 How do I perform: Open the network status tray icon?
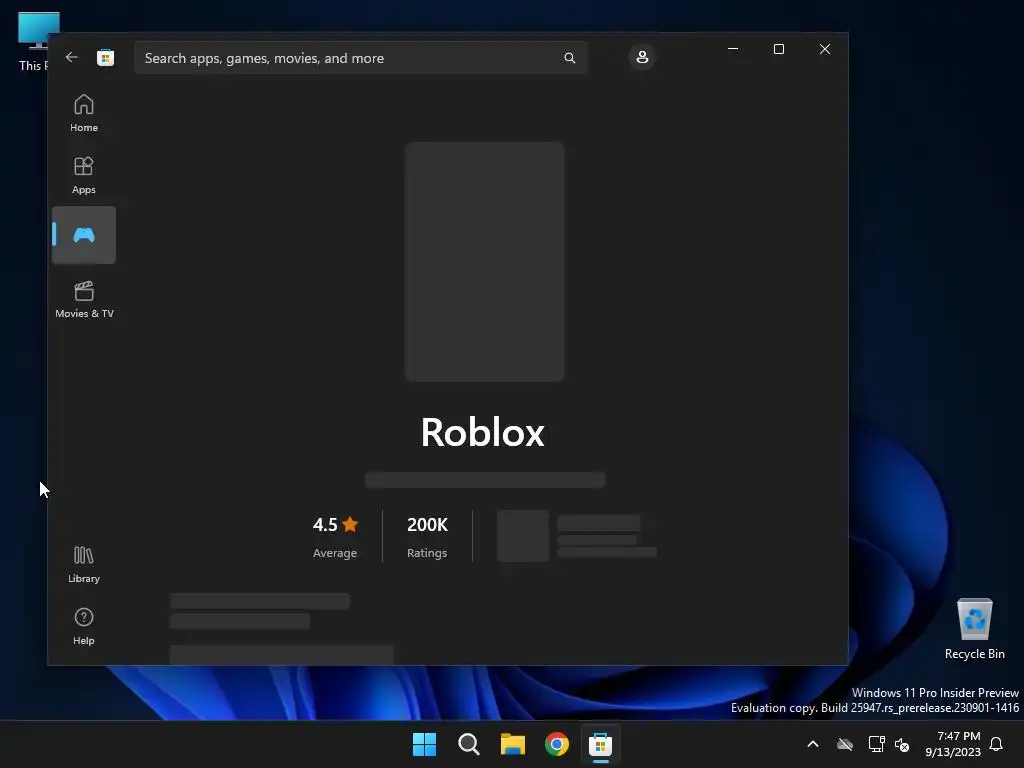876,744
